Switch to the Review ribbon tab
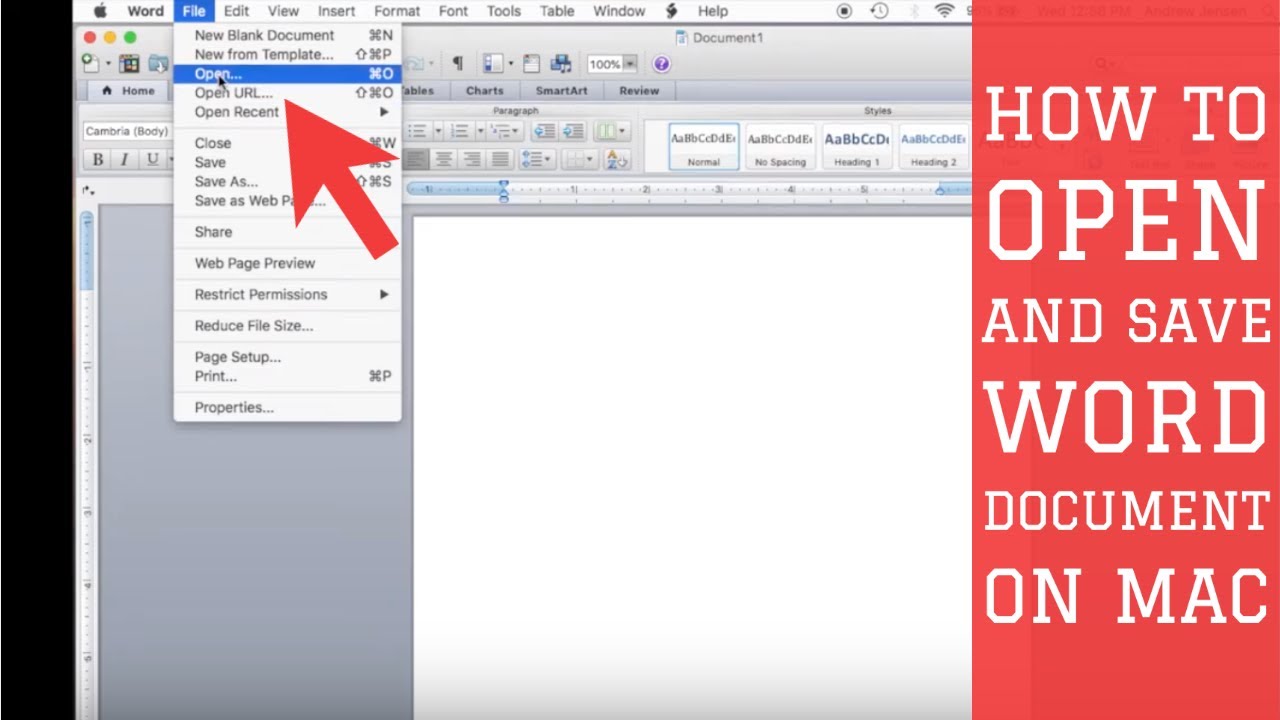 click(639, 91)
